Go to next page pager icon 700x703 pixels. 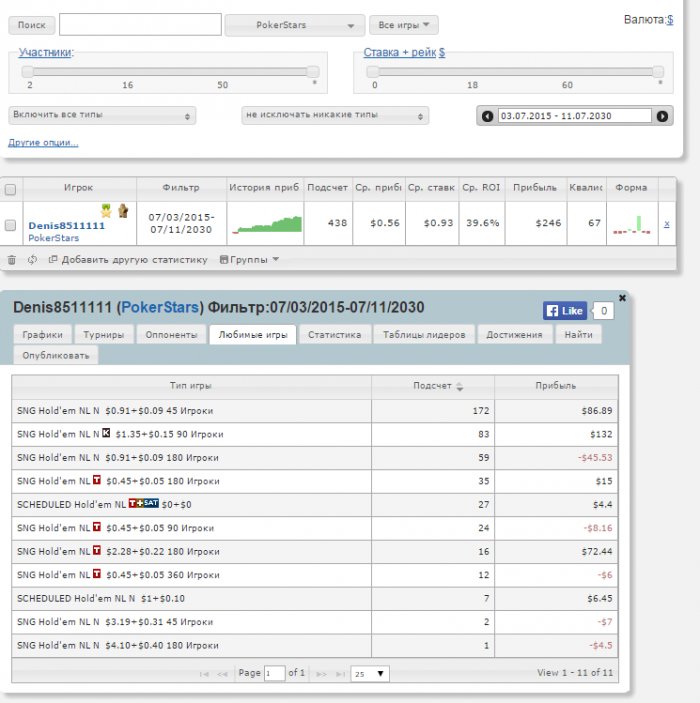(x=322, y=674)
